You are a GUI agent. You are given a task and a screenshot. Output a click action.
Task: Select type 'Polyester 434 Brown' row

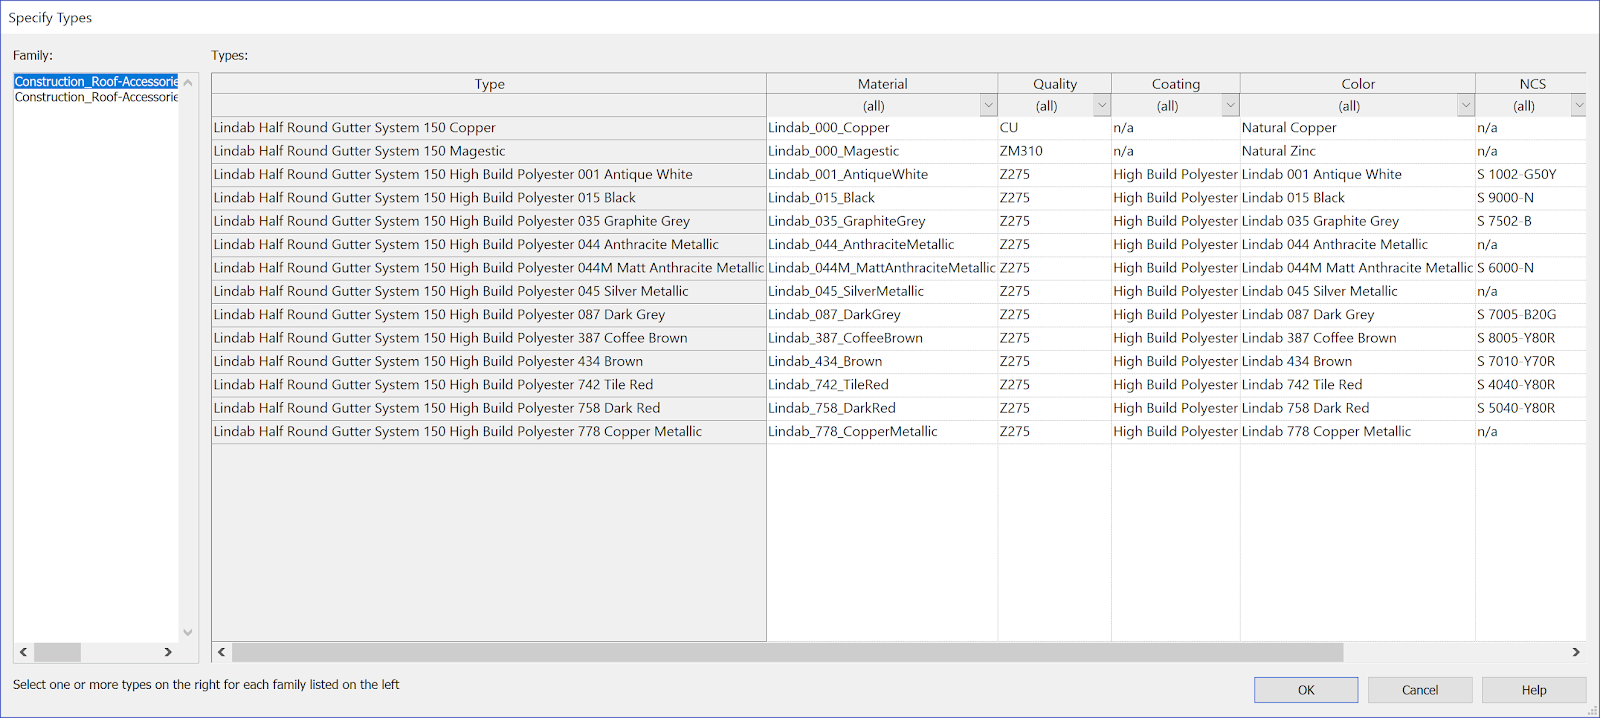[x=489, y=361]
